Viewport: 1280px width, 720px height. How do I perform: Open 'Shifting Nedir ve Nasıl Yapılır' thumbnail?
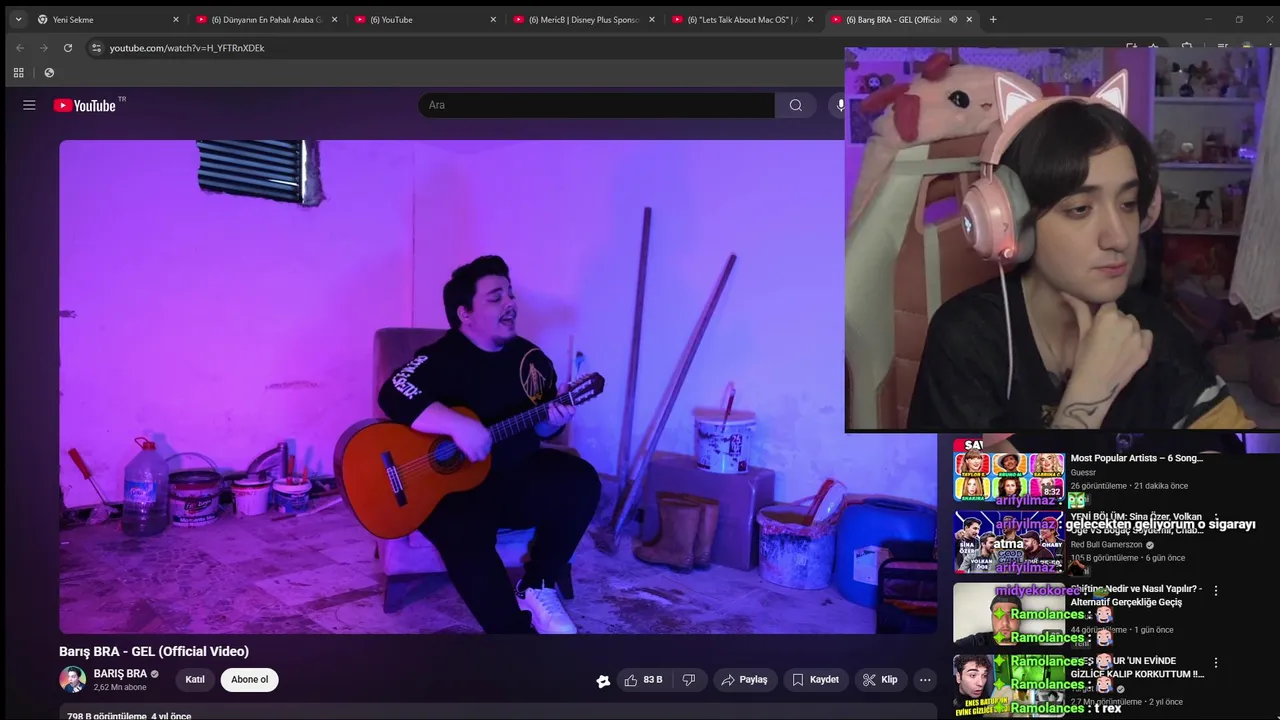(x=1009, y=614)
